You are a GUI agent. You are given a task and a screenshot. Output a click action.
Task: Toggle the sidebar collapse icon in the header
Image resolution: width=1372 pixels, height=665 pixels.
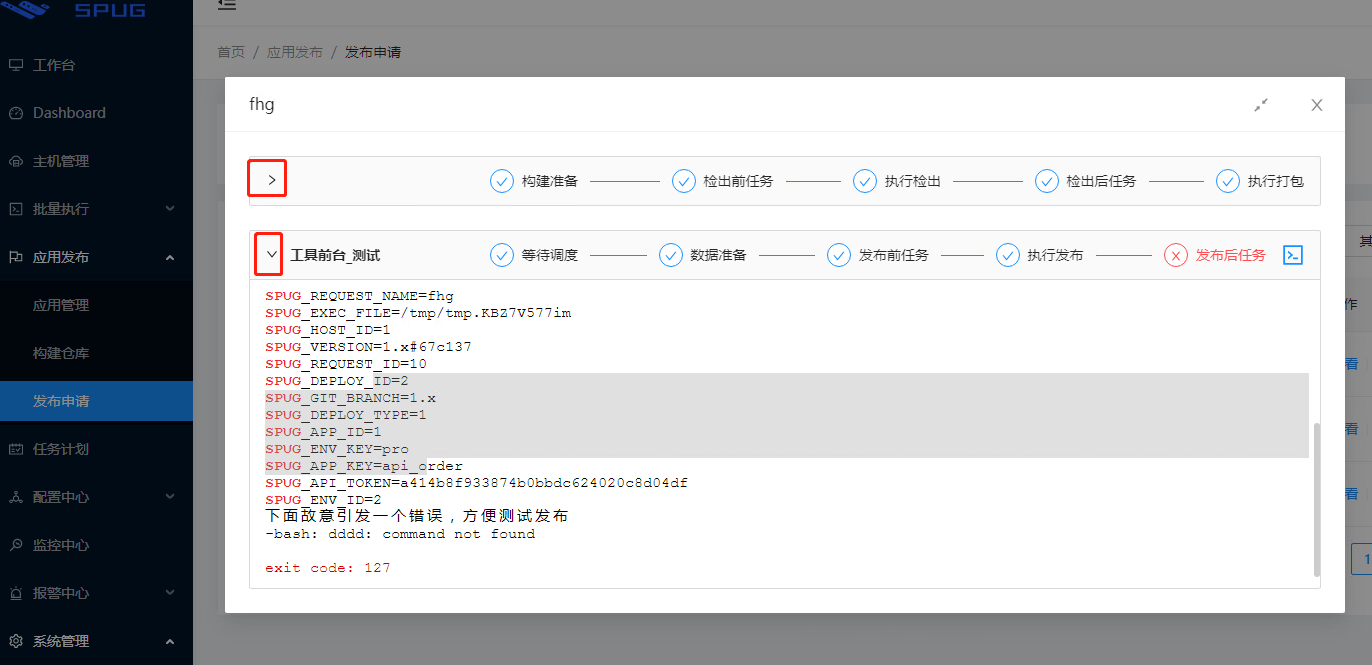pos(227,5)
